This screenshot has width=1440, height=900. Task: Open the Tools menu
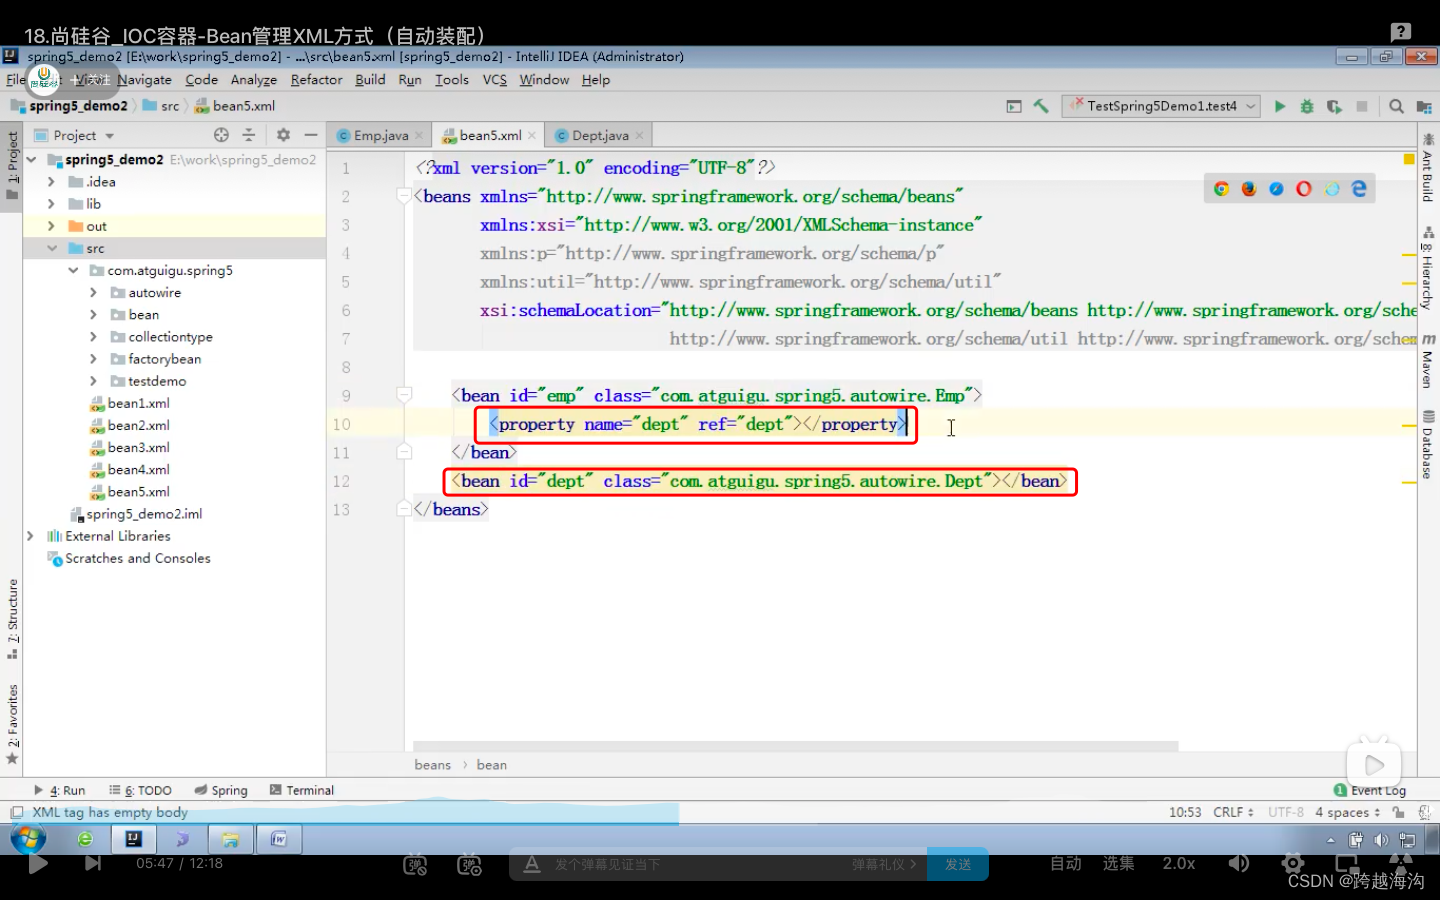[451, 80]
